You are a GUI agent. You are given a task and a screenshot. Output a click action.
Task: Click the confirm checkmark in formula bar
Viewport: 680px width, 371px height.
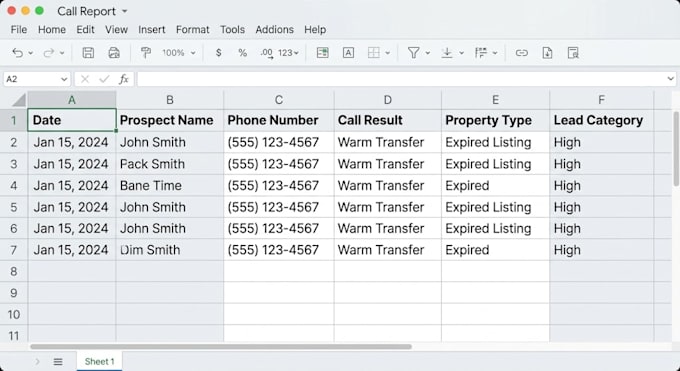[x=104, y=79]
